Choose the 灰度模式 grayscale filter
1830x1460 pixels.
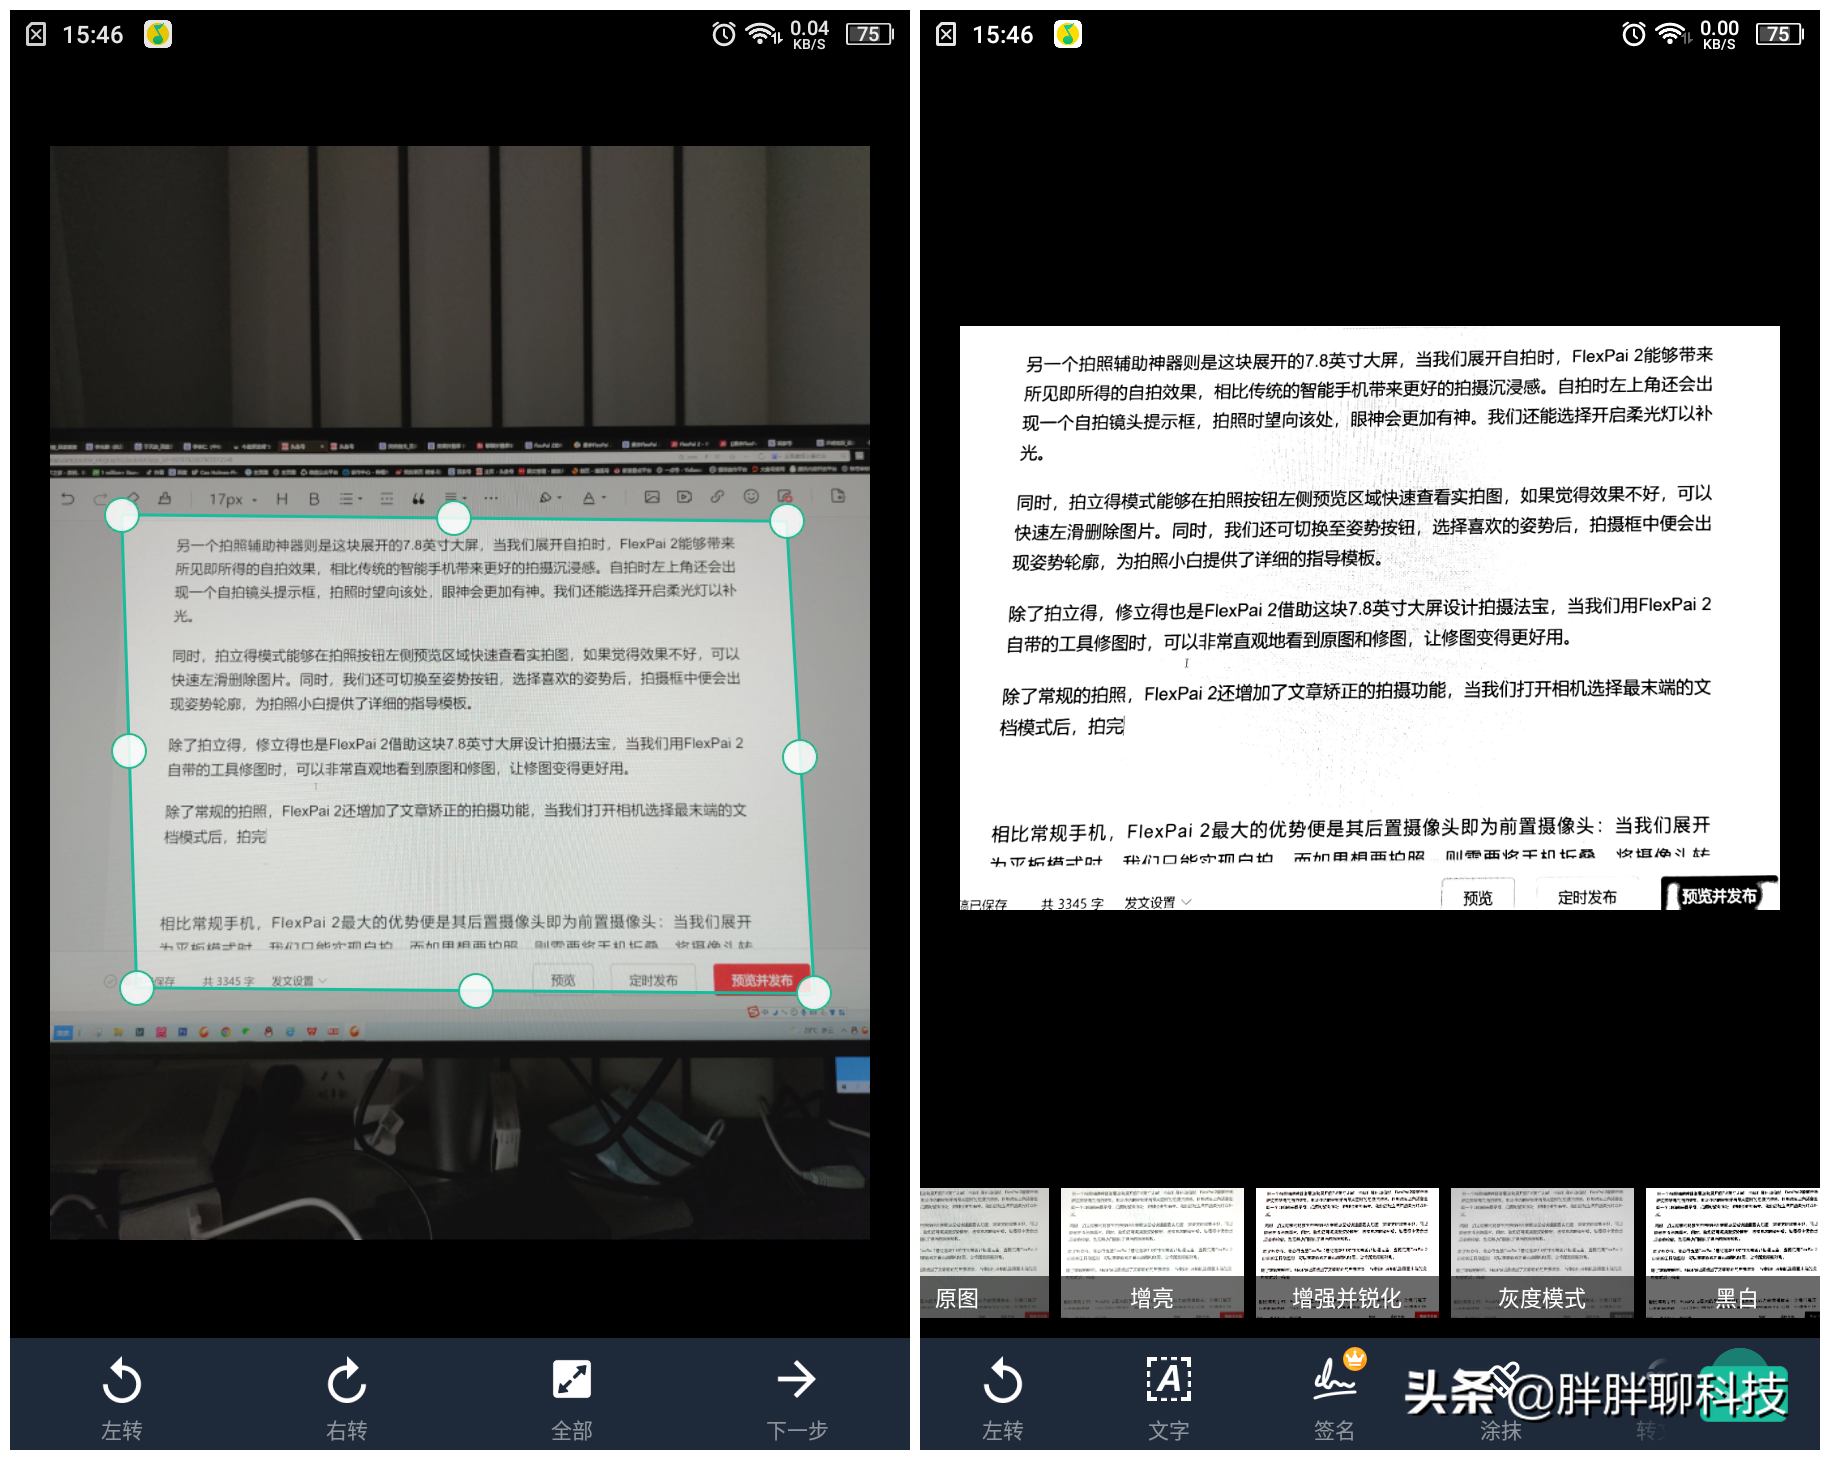(x=1542, y=1253)
